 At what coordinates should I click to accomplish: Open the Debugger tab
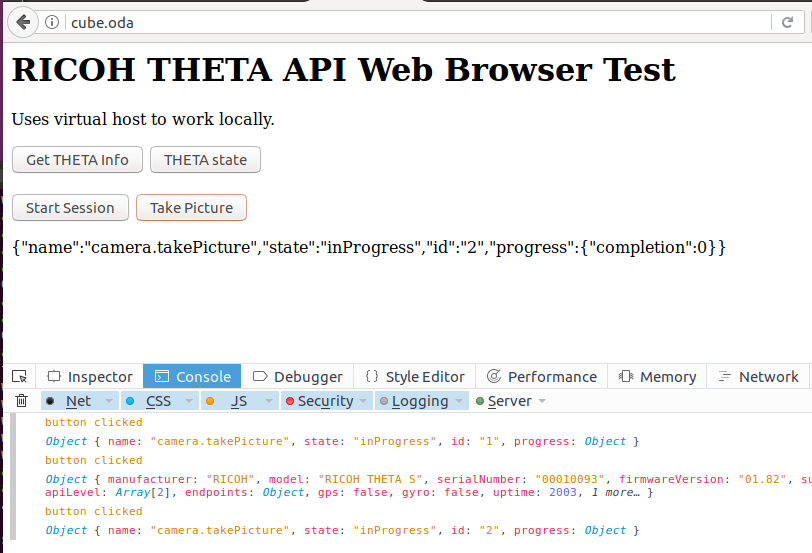(x=297, y=376)
